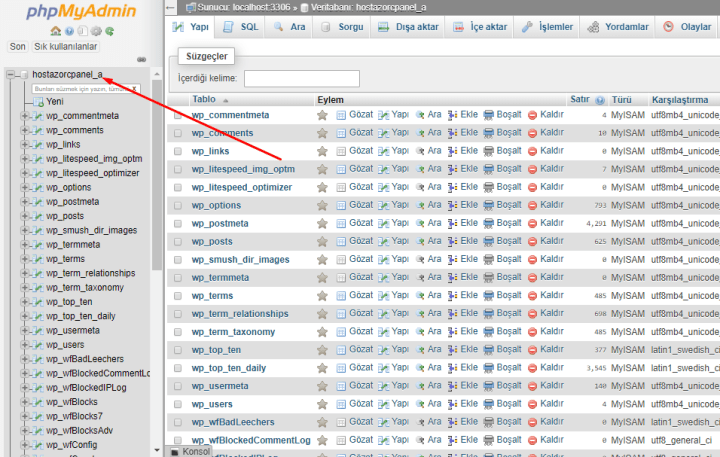The height and width of the screenshot is (457, 720).
Task: Click the sidebar vertical scrollbar thumb
Action: tap(157, 175)
